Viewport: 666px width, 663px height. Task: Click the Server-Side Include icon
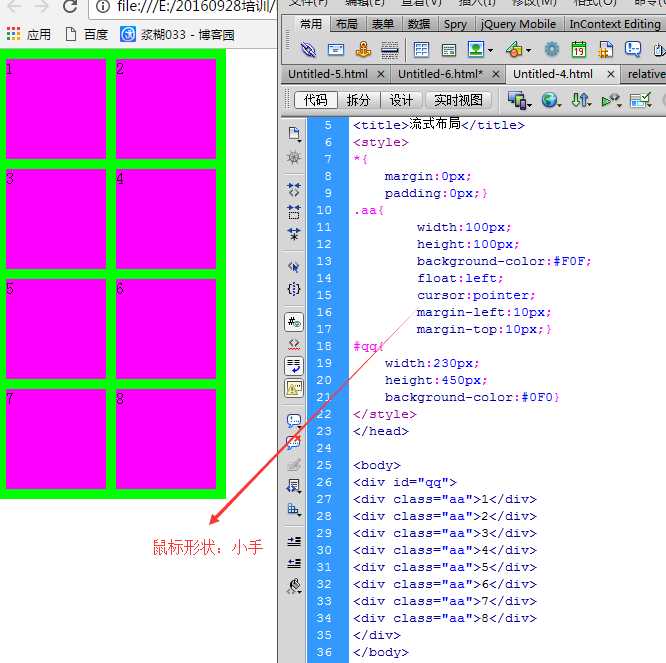[606, 50]
